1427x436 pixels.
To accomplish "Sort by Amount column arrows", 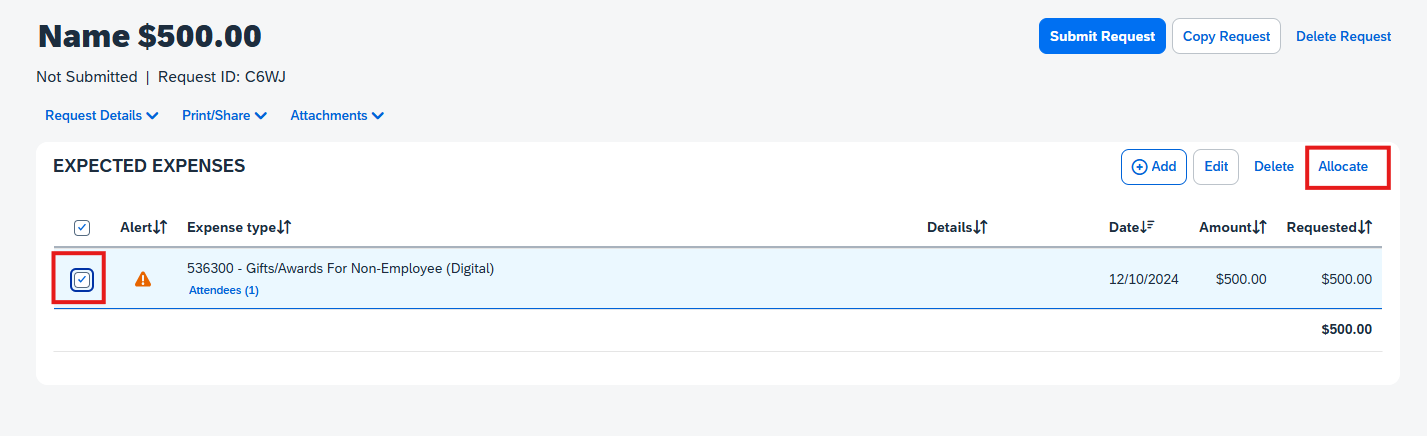I will [x=1260, y=228].
